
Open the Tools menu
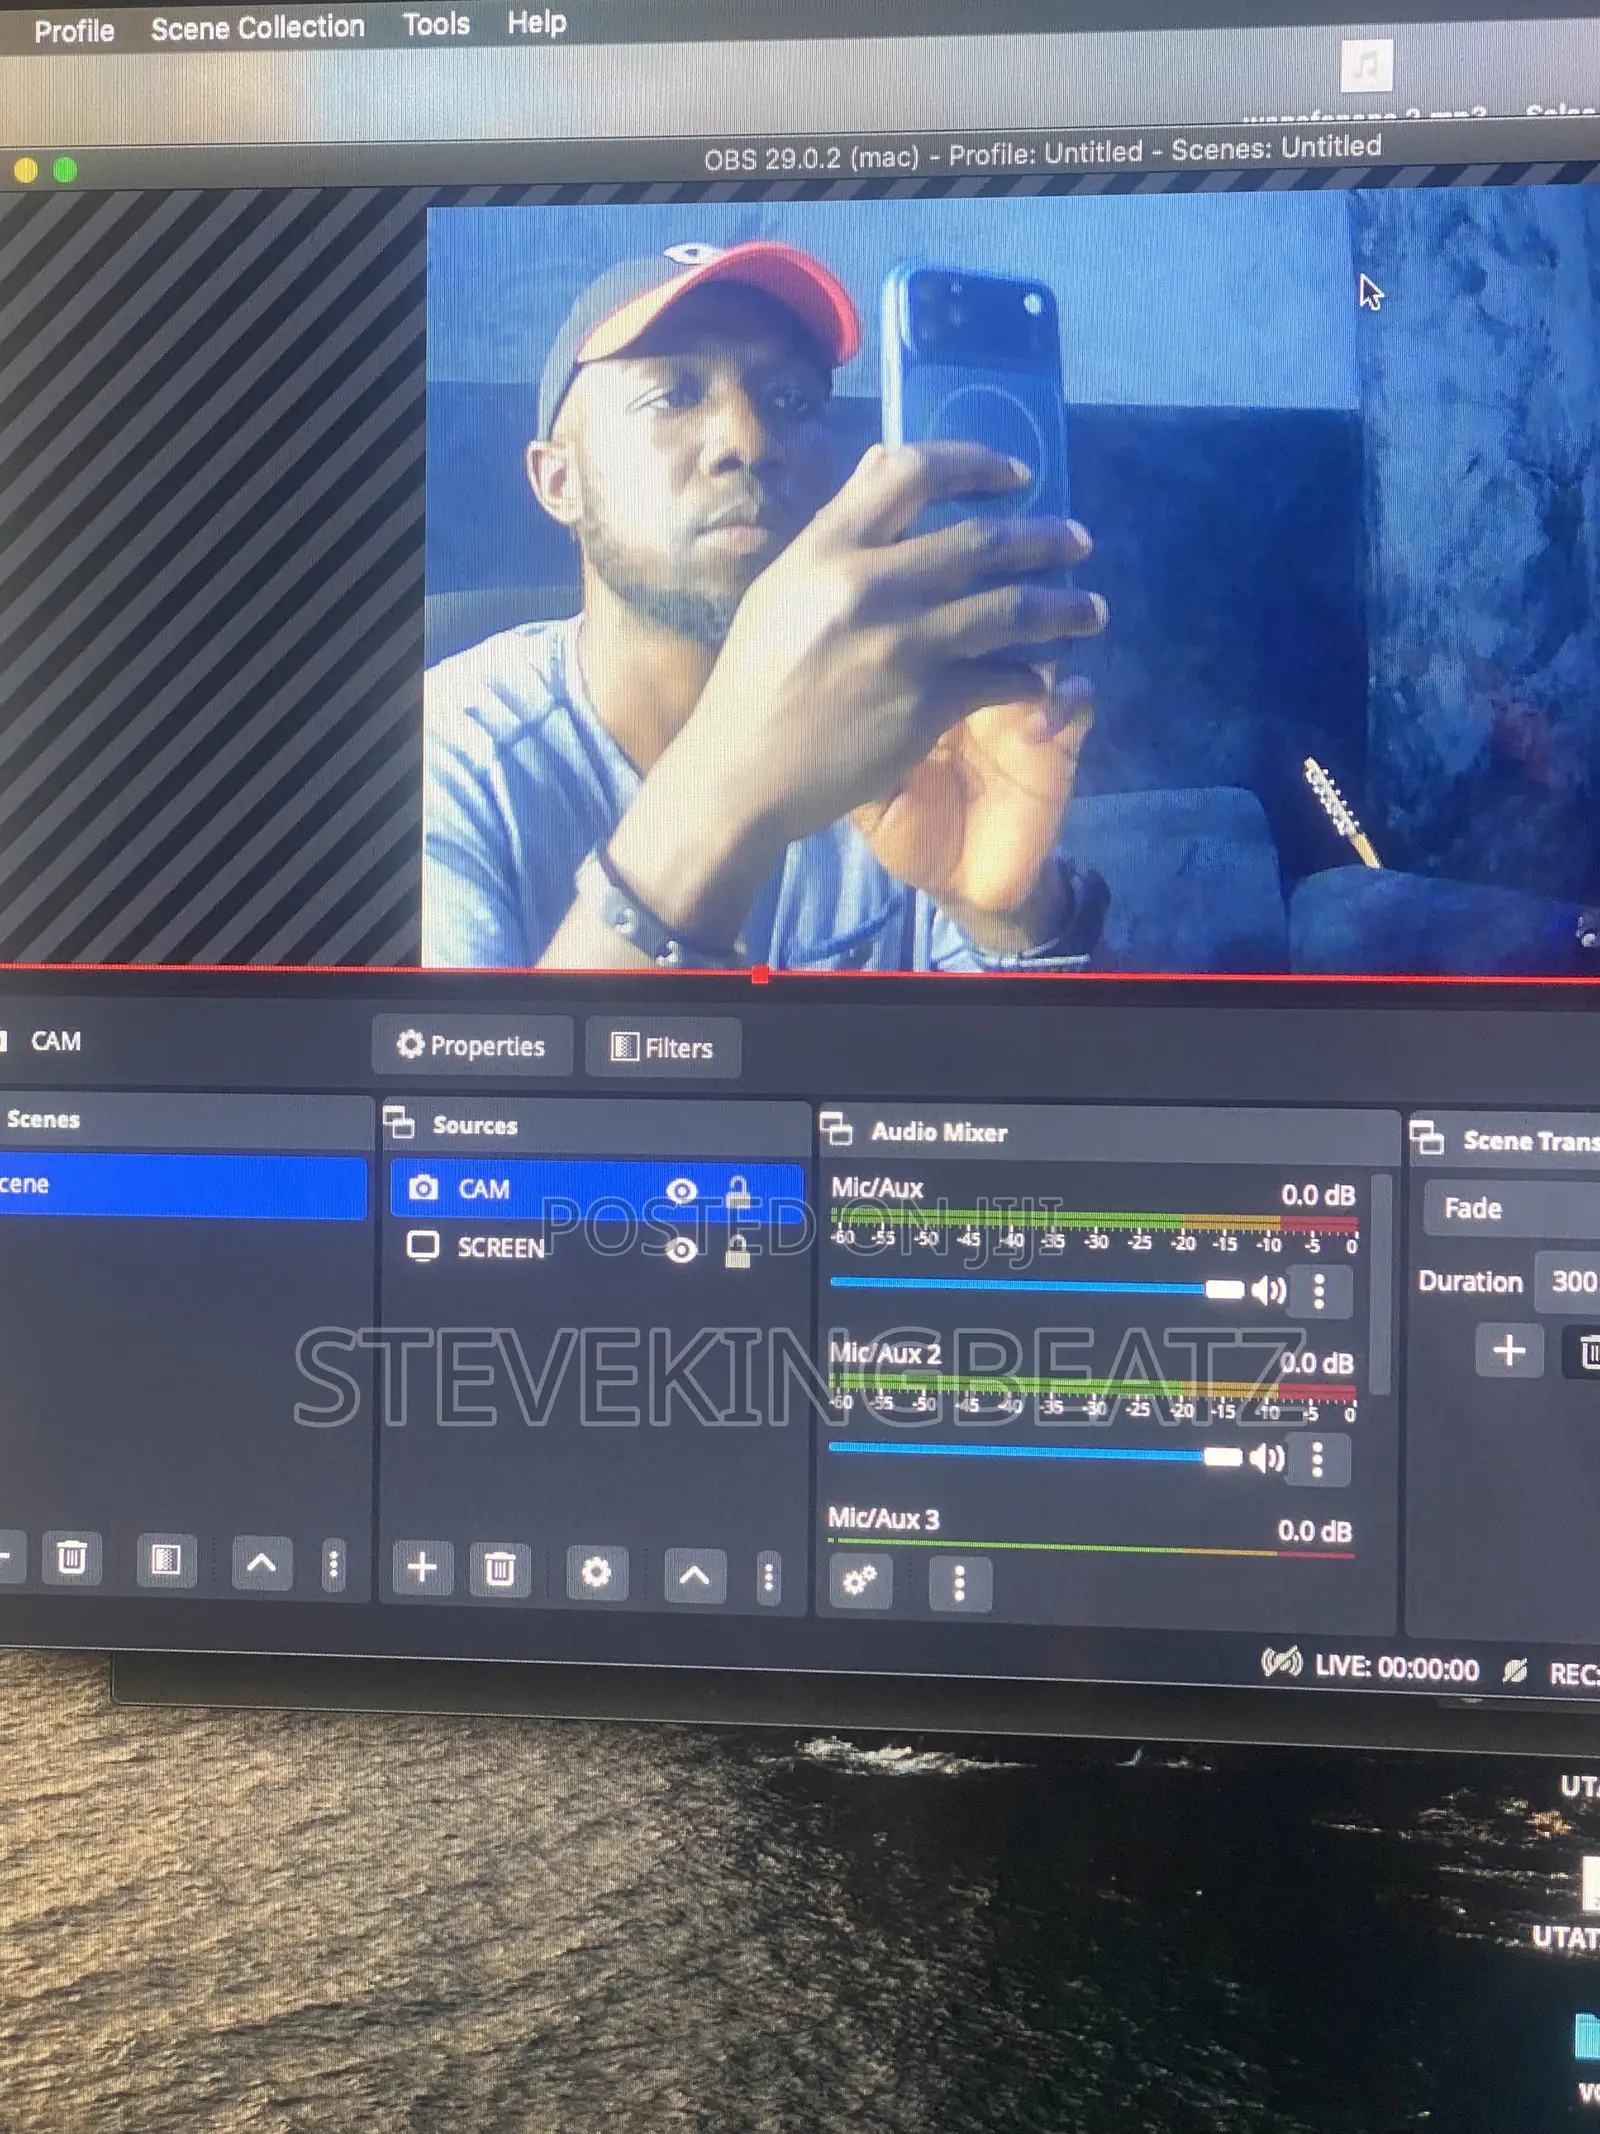click(x=436, y=24)
